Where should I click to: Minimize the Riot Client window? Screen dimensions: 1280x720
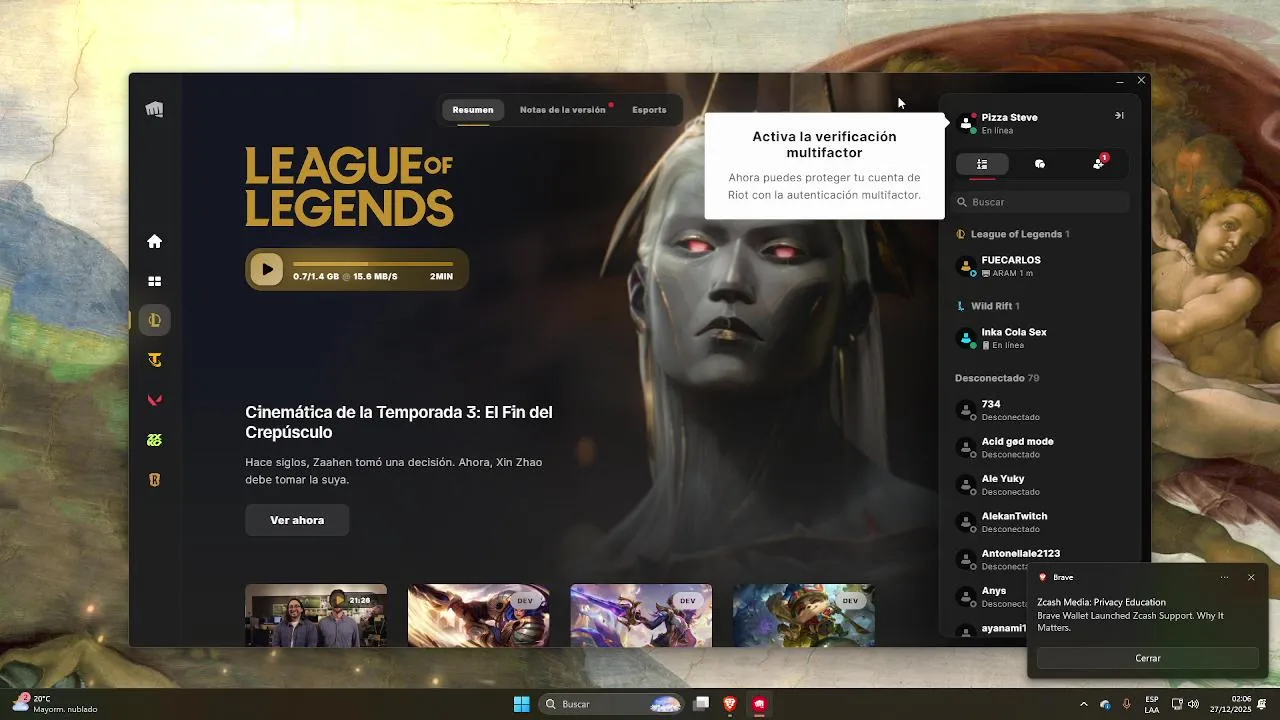pos(1119,80)
